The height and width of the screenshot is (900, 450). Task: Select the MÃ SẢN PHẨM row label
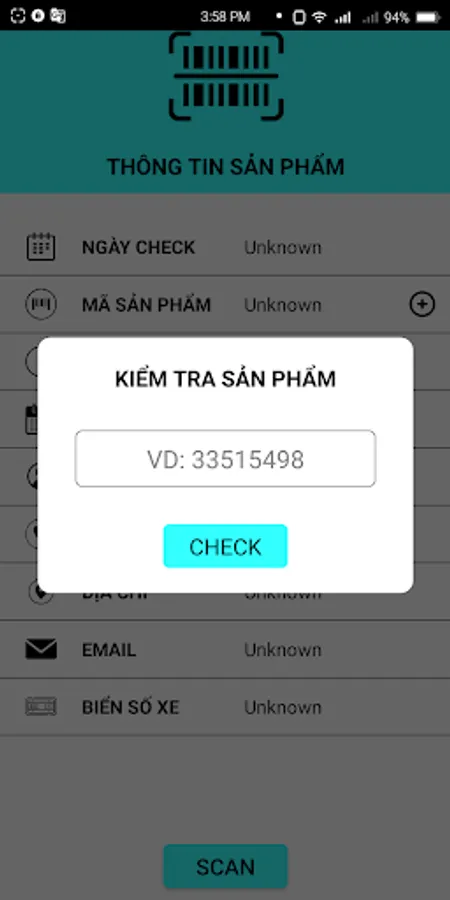coord(146,304)
